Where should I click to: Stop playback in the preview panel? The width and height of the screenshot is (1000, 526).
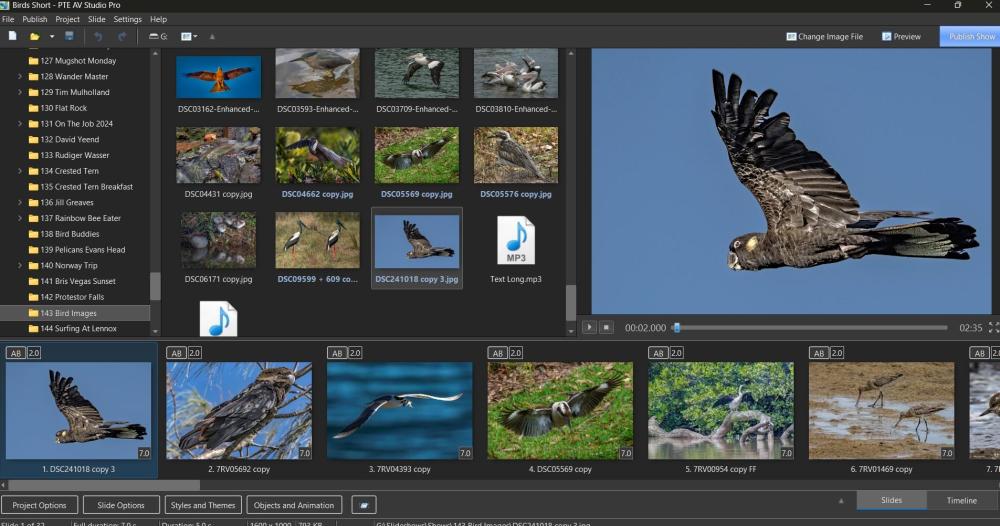point(606,327)
